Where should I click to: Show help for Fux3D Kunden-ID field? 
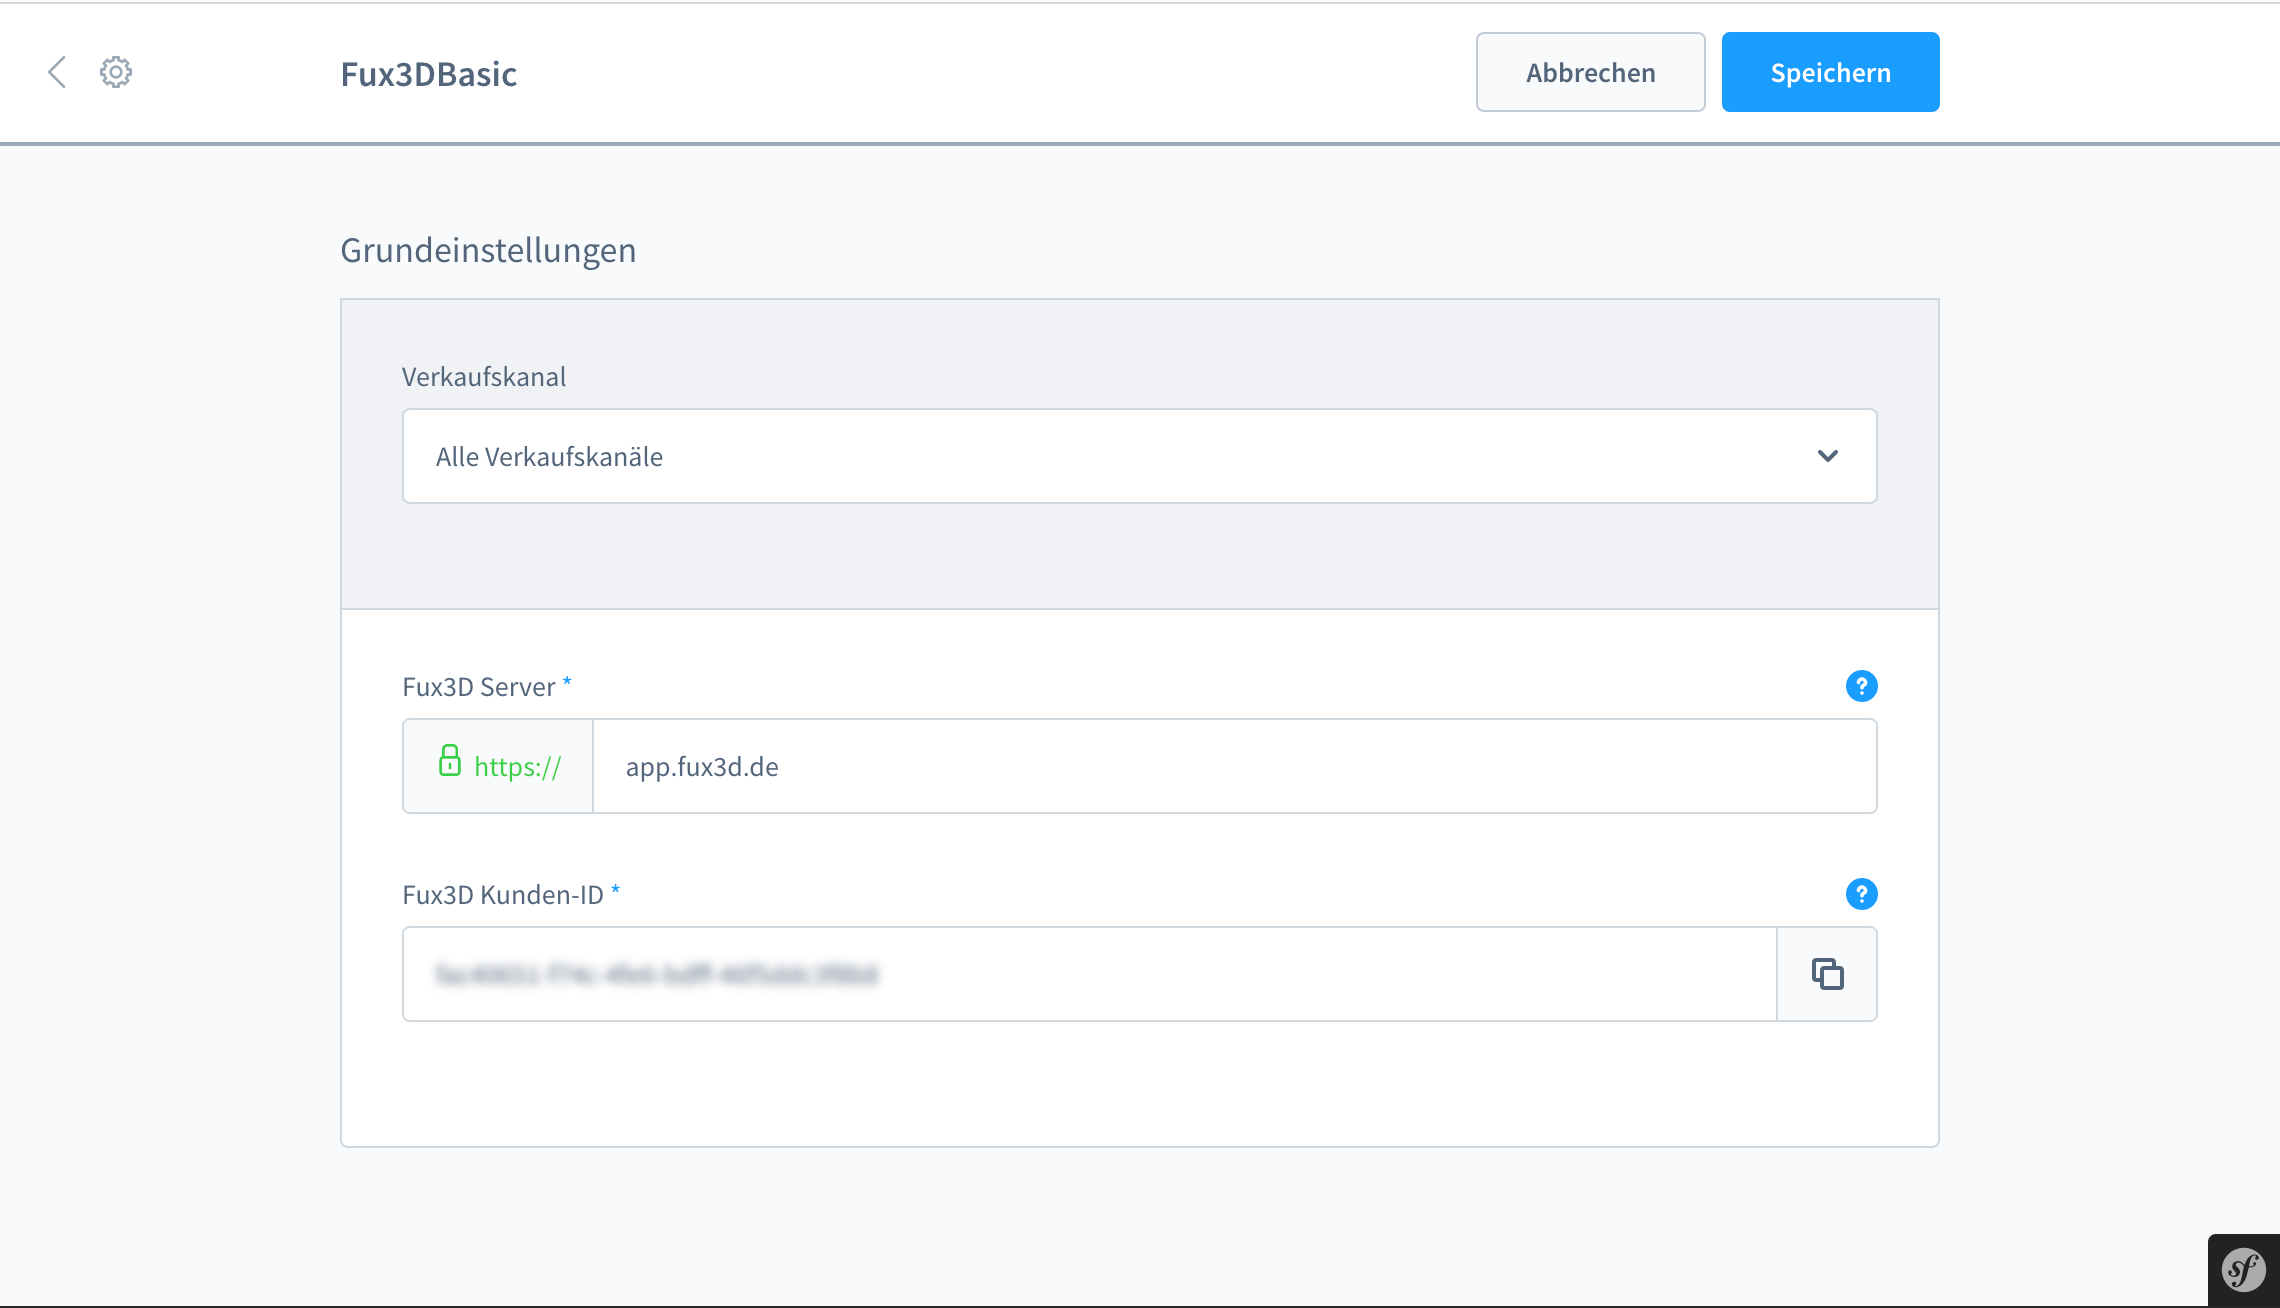click(x=1861, y=894)
